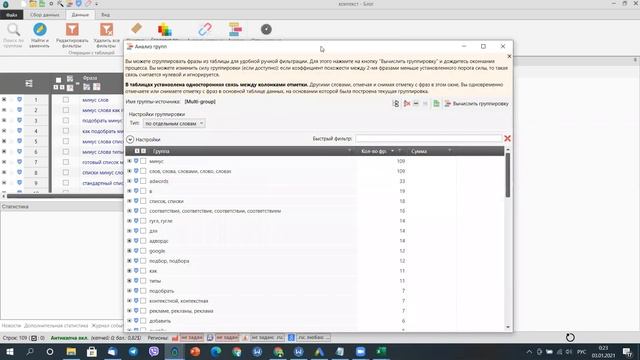Screen dimensions: 640x360
Task: Open the Новости bottom tab
Action: click(x=11, y=326)
